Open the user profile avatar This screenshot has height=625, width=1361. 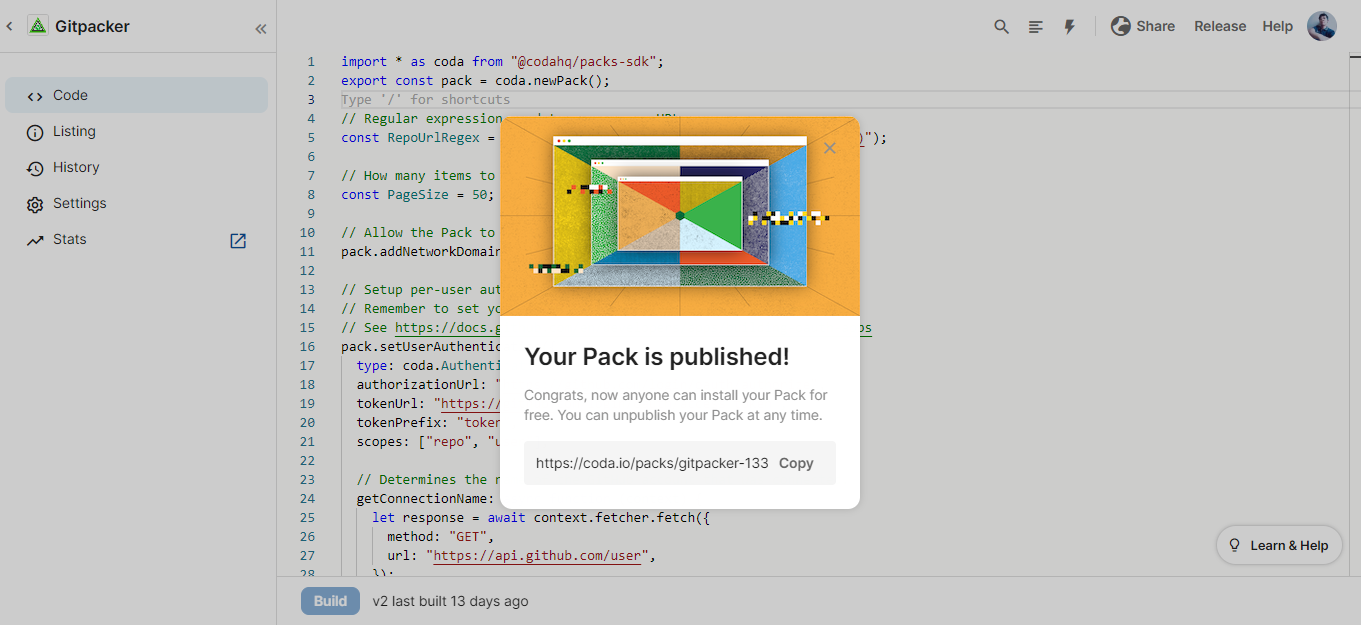point(1322,26)
